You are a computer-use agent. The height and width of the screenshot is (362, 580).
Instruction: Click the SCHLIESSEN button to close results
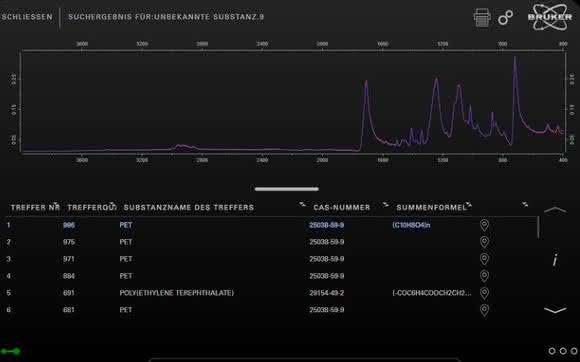click(x=26, y=17)
